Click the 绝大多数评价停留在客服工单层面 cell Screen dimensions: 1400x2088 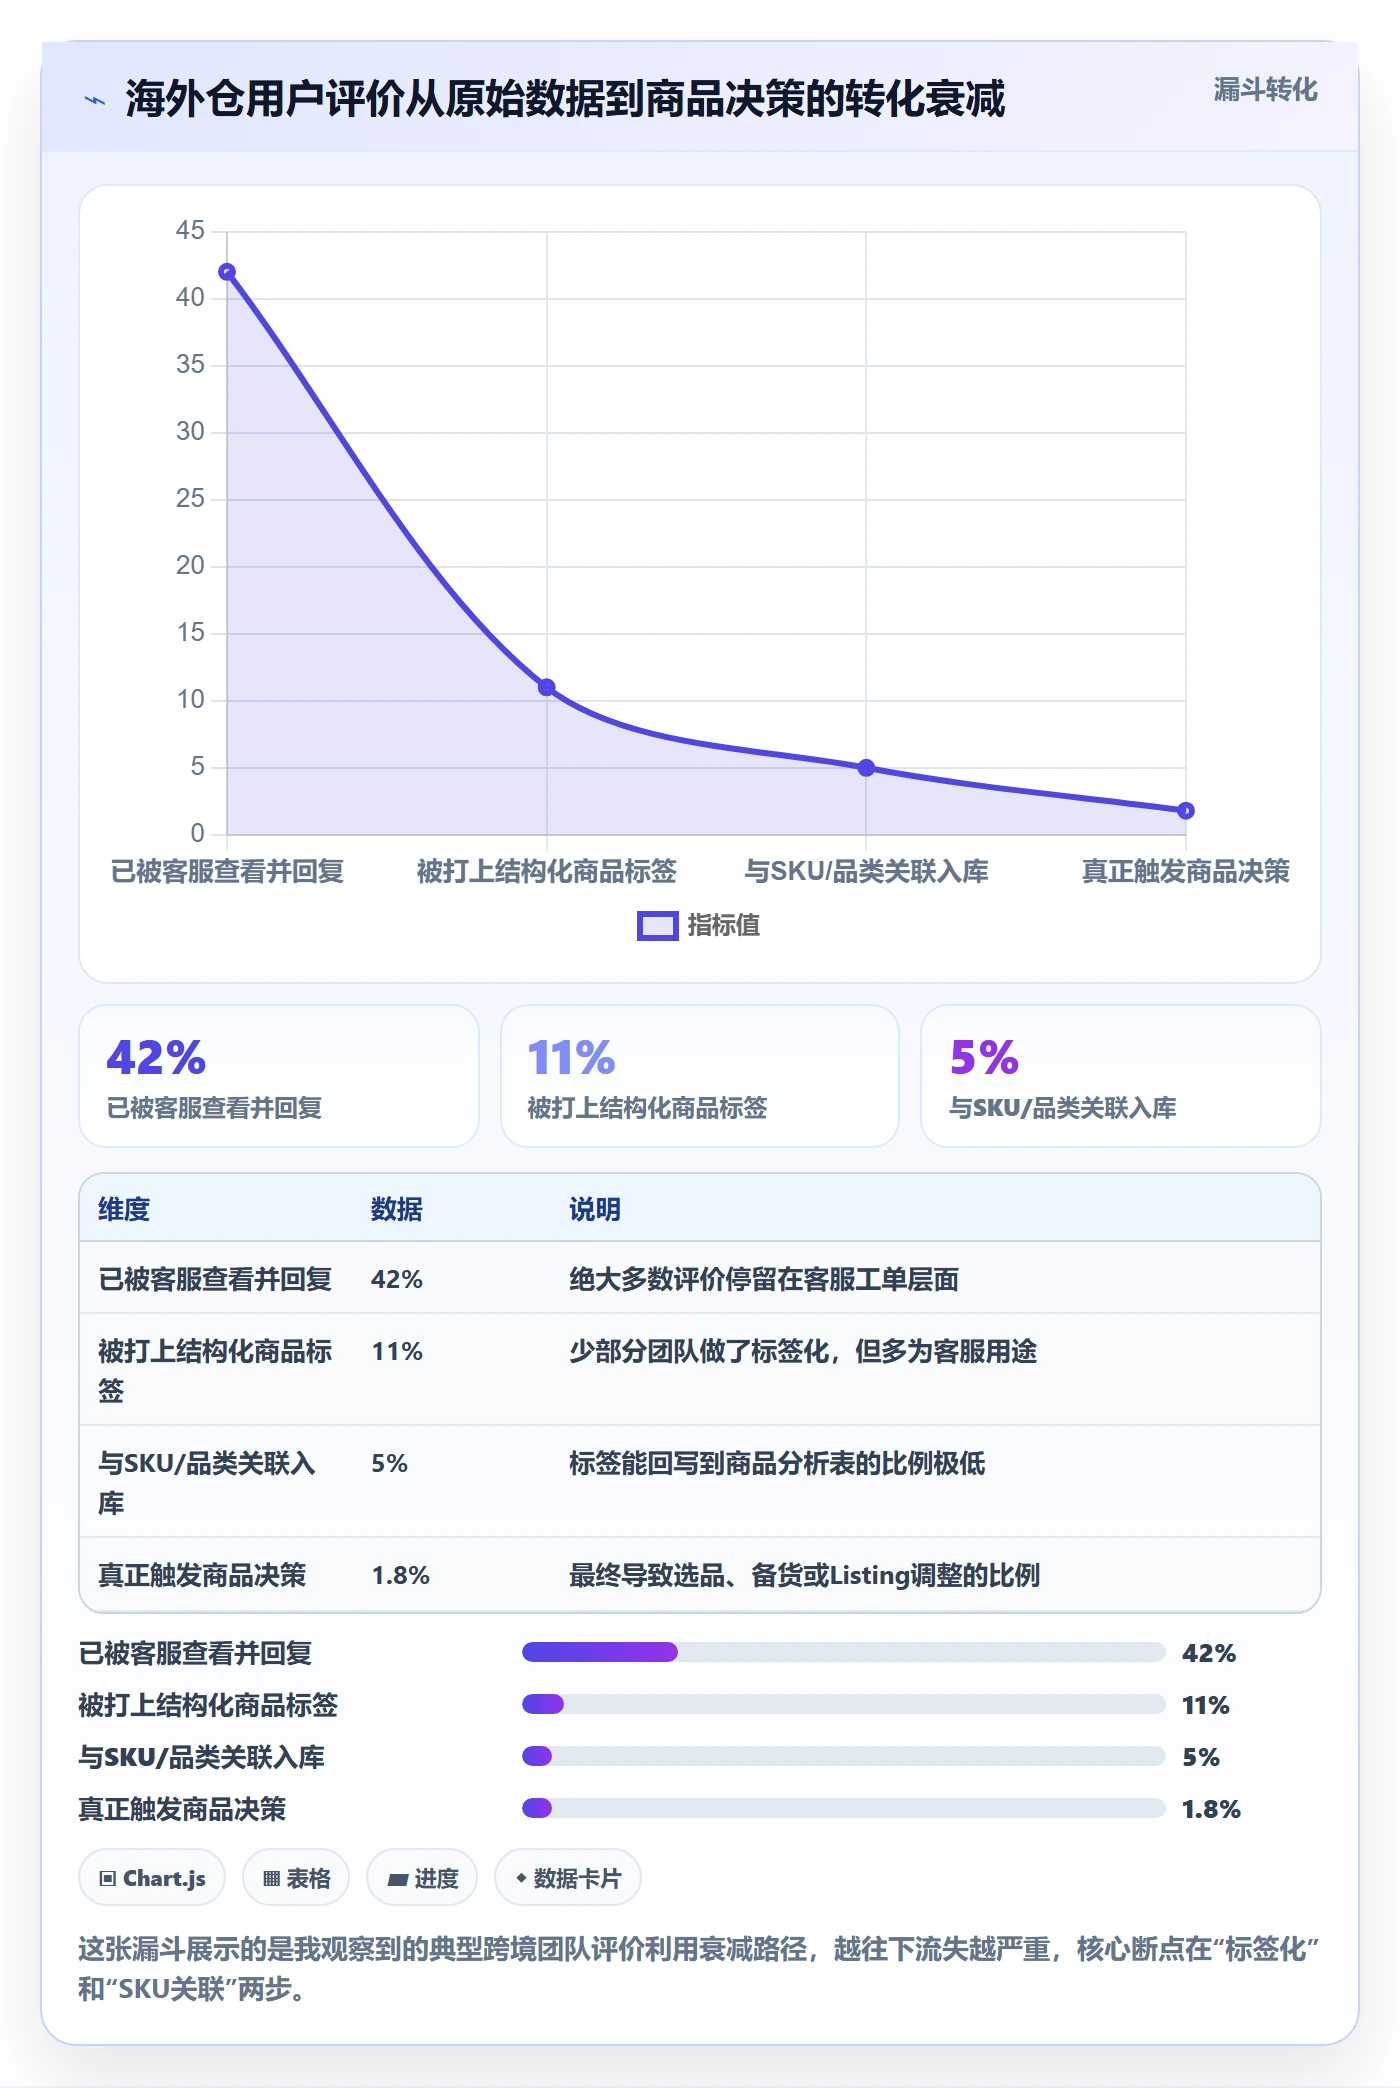pyautogui.click(x=764, y=1279)
